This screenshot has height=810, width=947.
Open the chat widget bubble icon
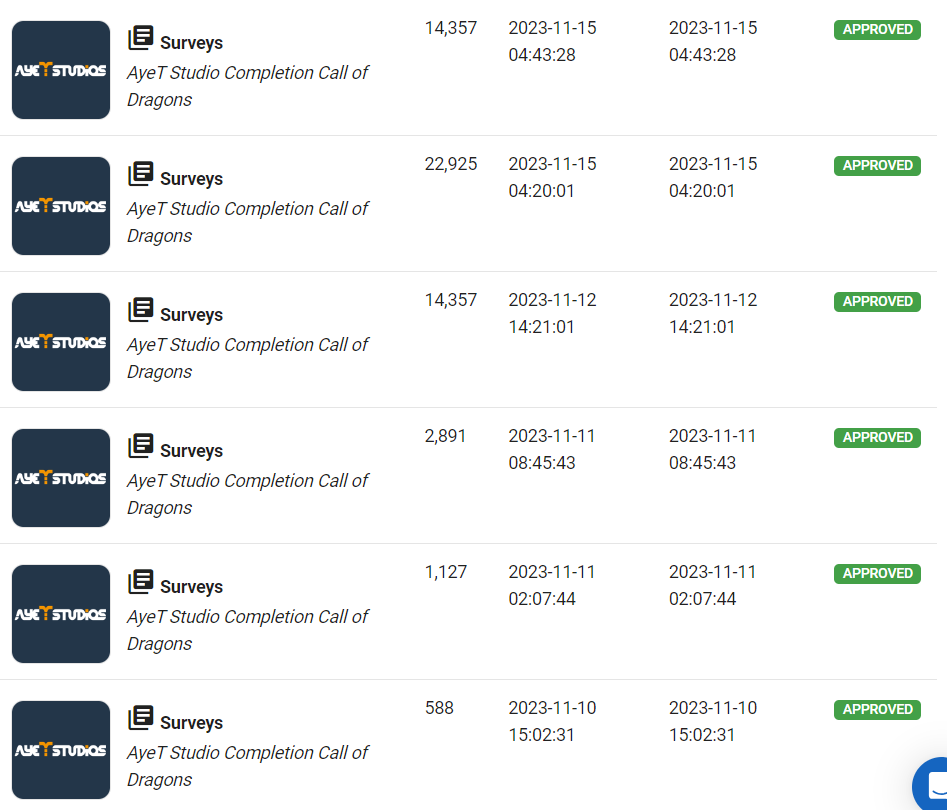coord(933,785)
